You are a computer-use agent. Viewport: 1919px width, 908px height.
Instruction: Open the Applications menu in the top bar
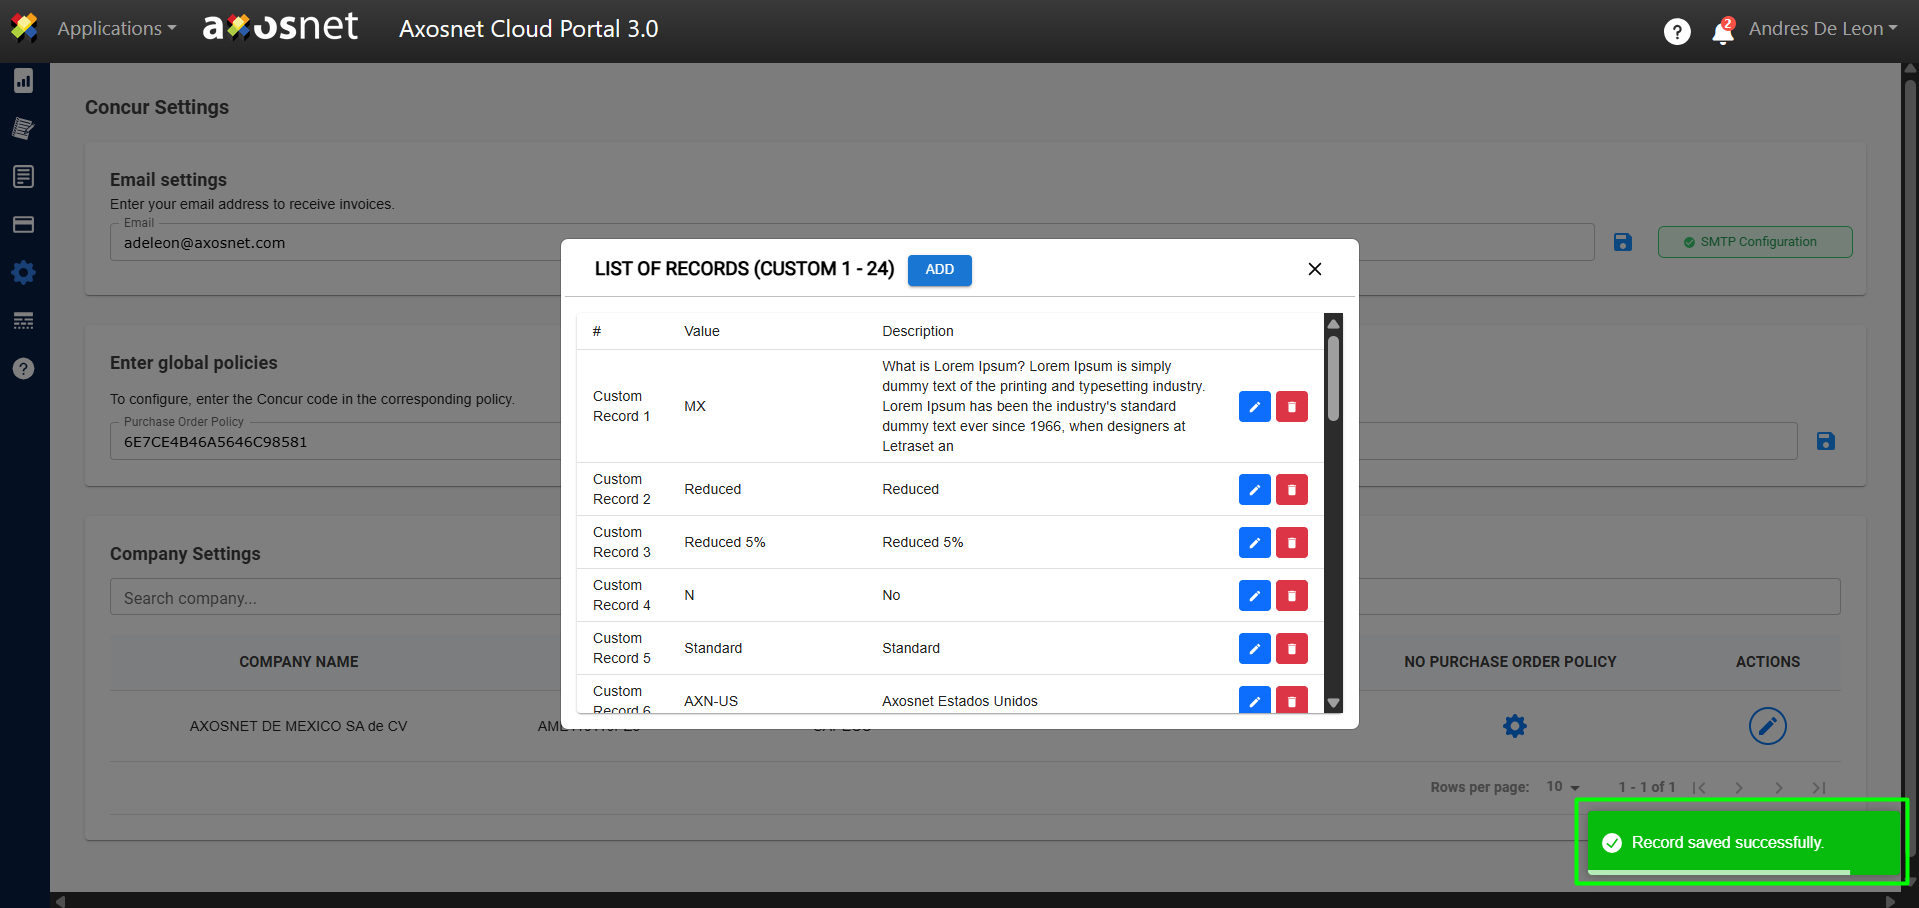[116, 28]
